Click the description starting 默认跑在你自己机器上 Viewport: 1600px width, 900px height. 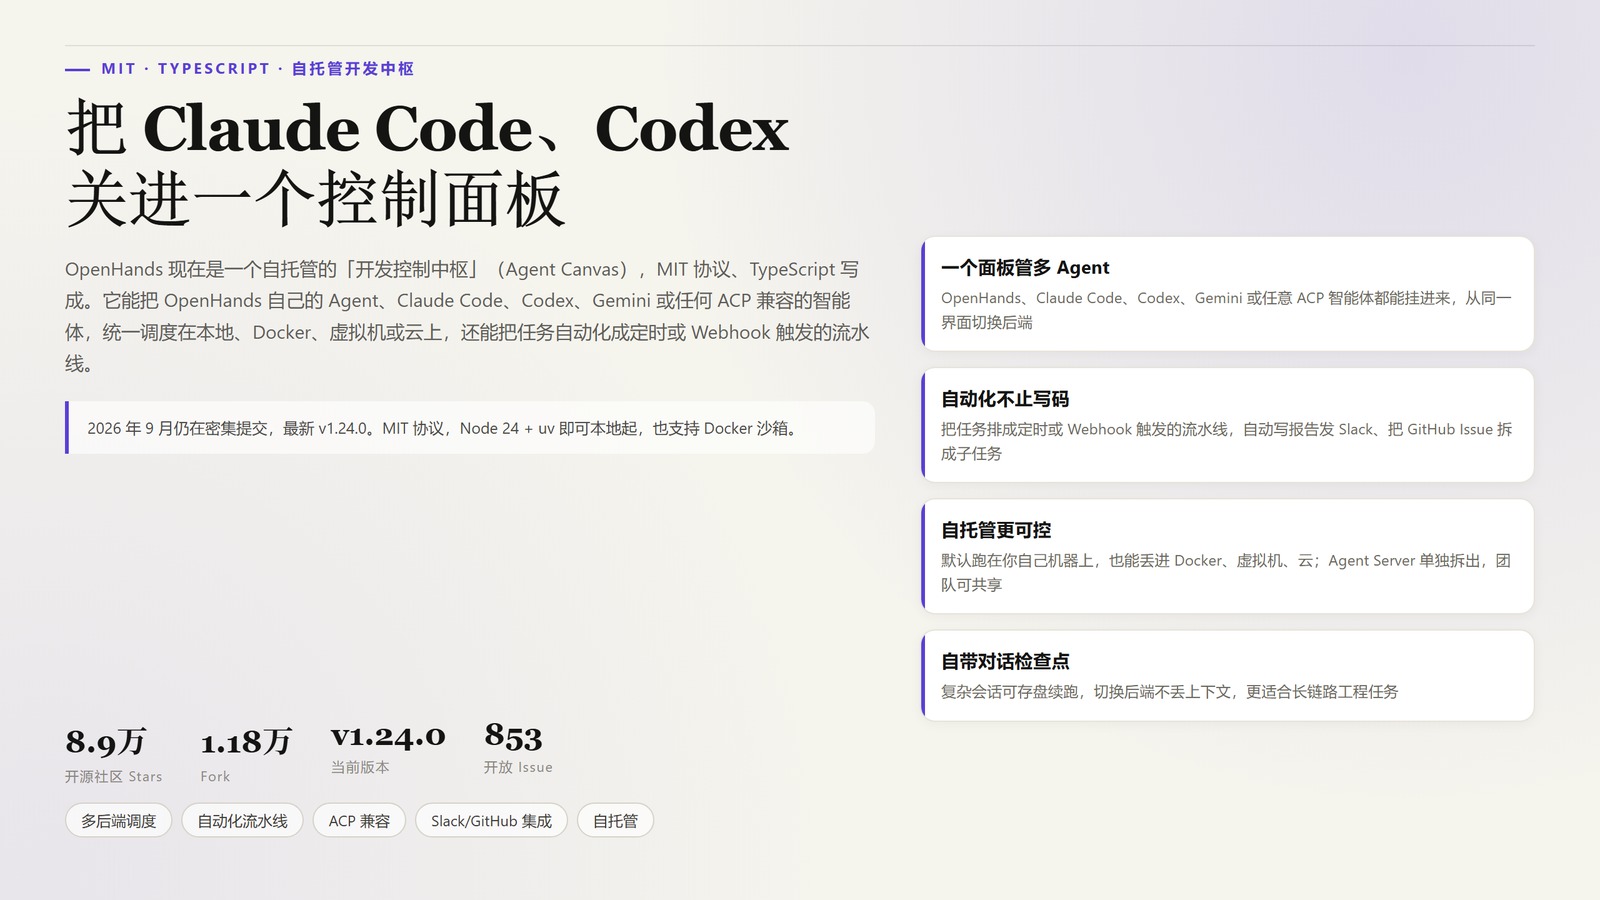click(1226, 572)
